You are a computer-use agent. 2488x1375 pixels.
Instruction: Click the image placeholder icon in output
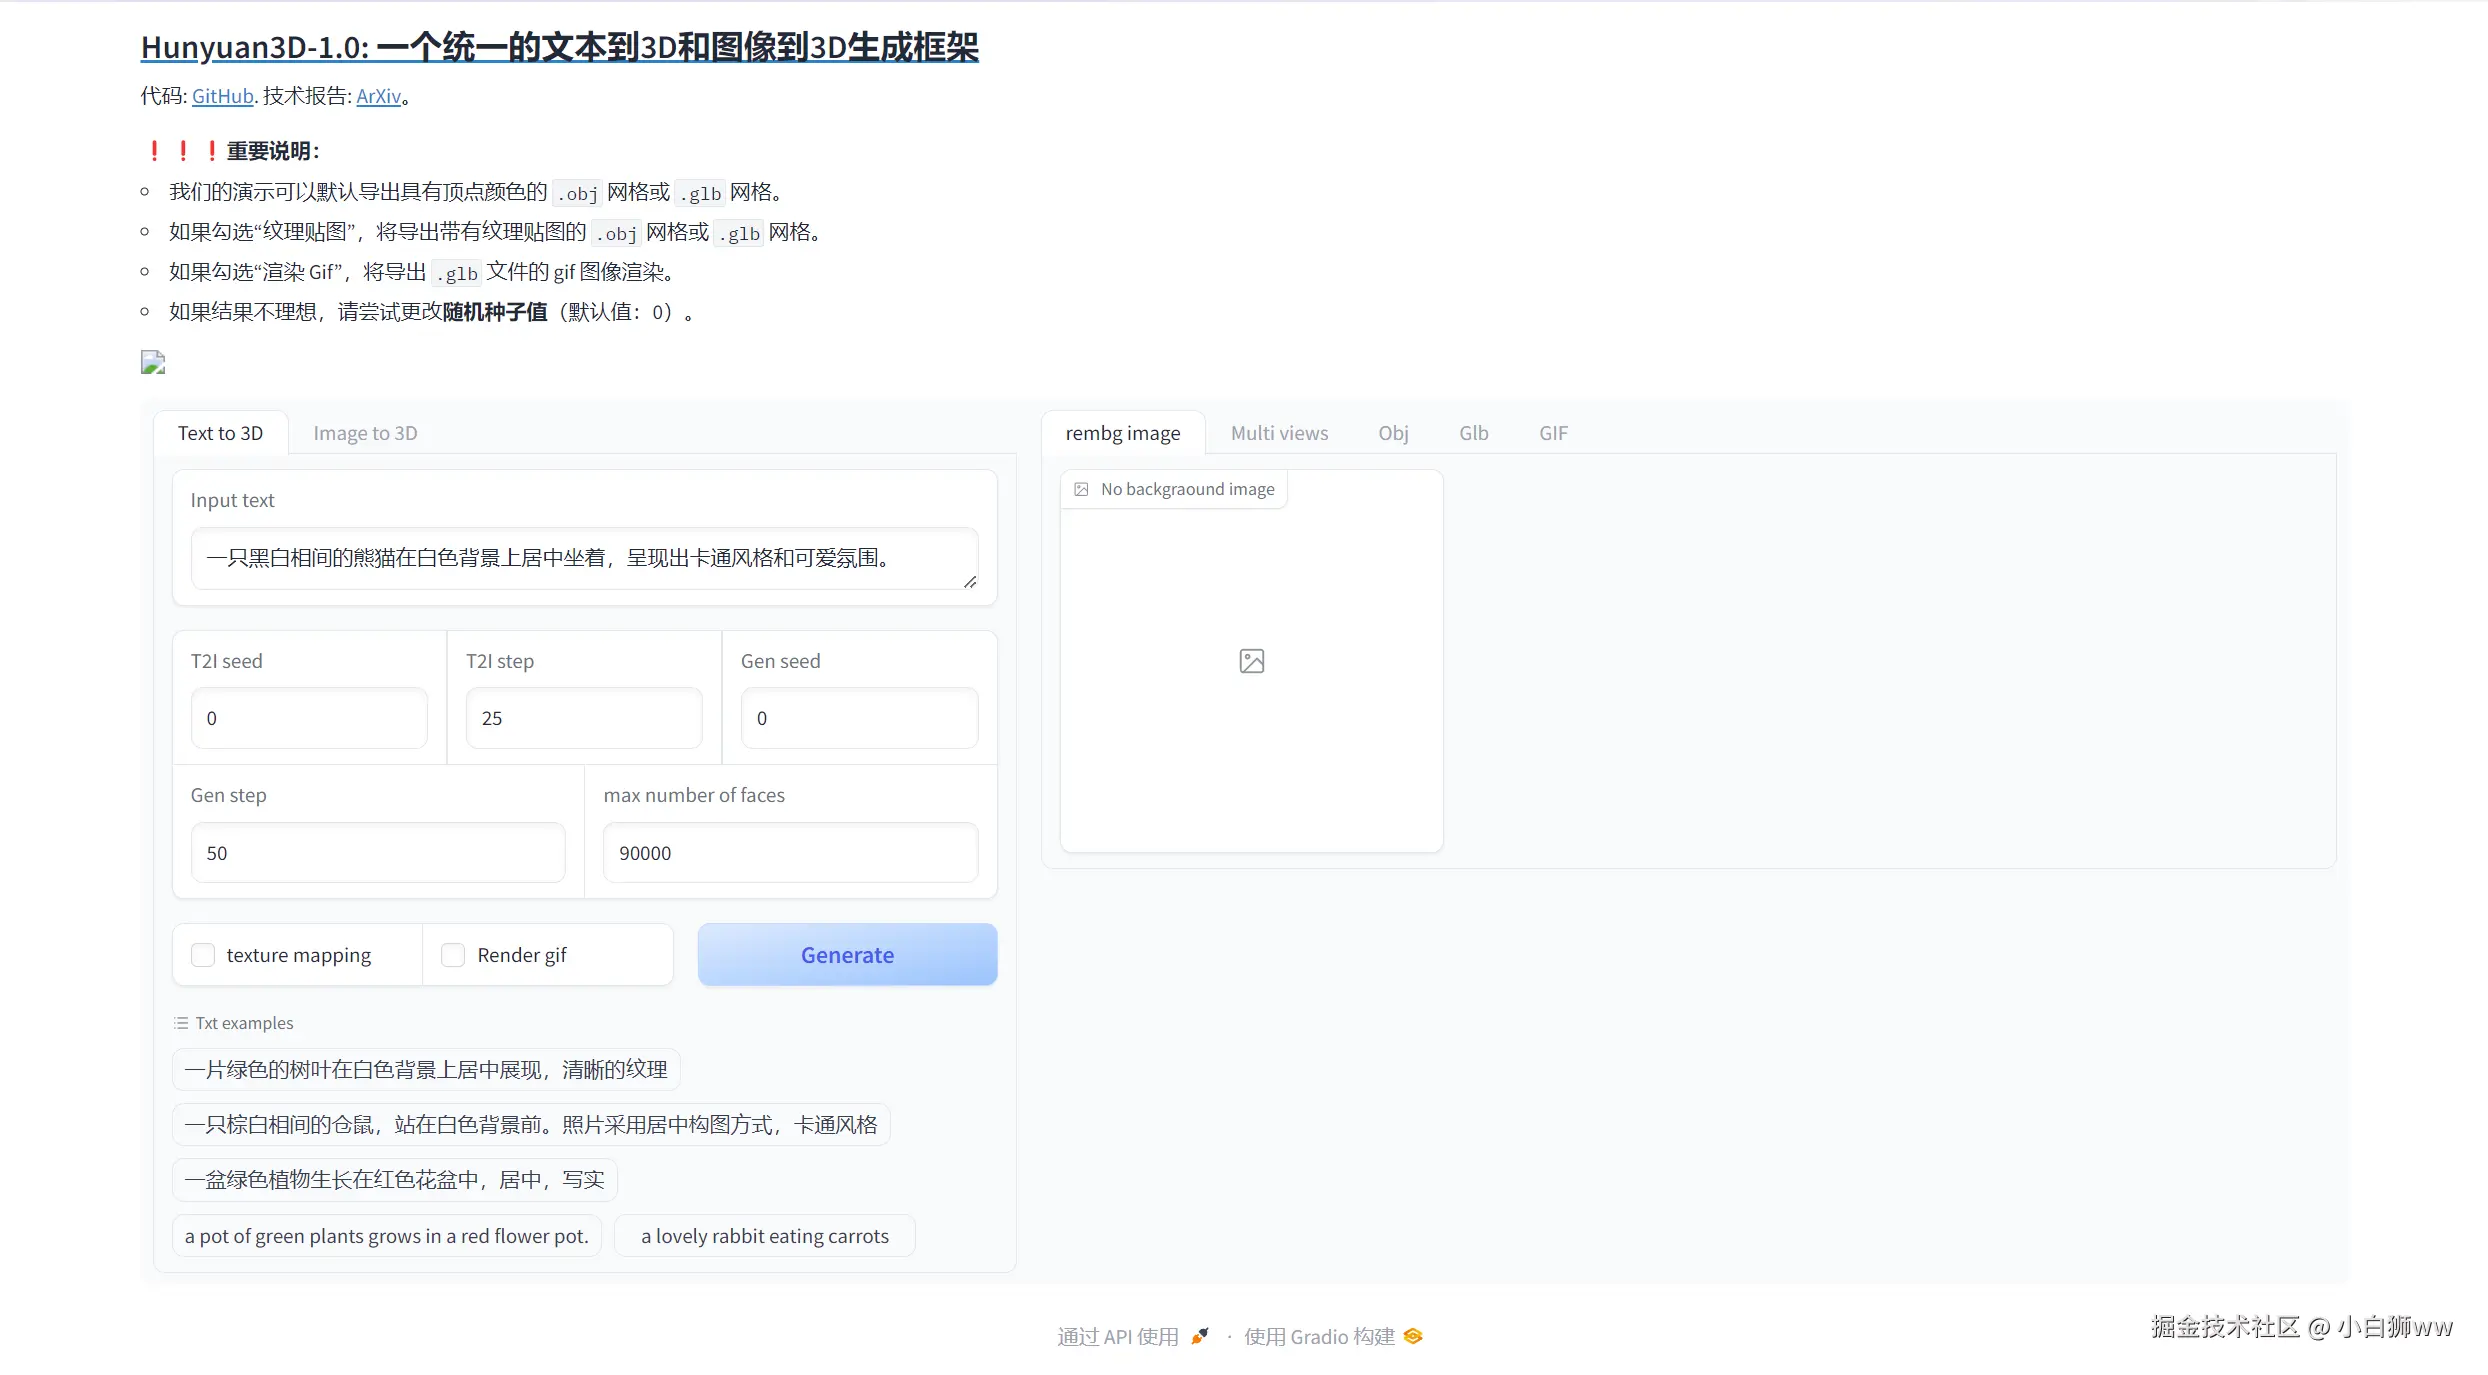(1251, 661)
